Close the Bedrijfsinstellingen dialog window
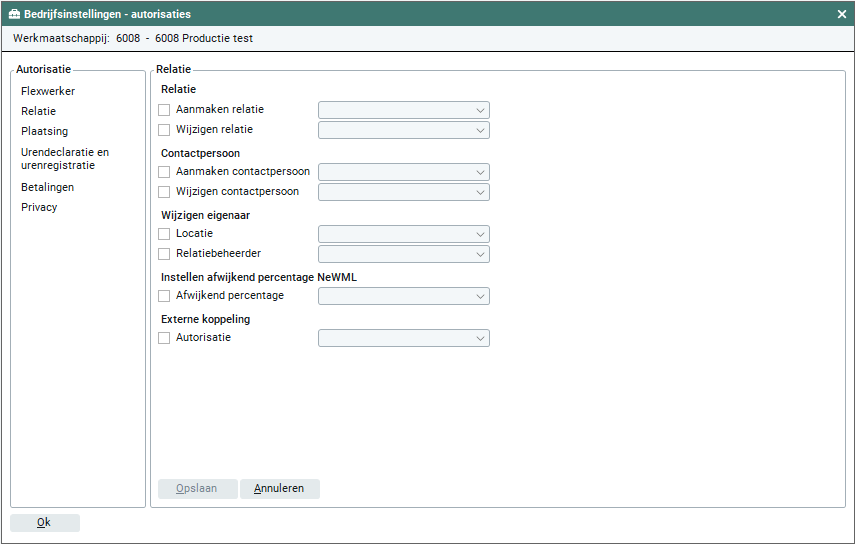The height and width of the screenshot is (544, 855). pos(842,14)
